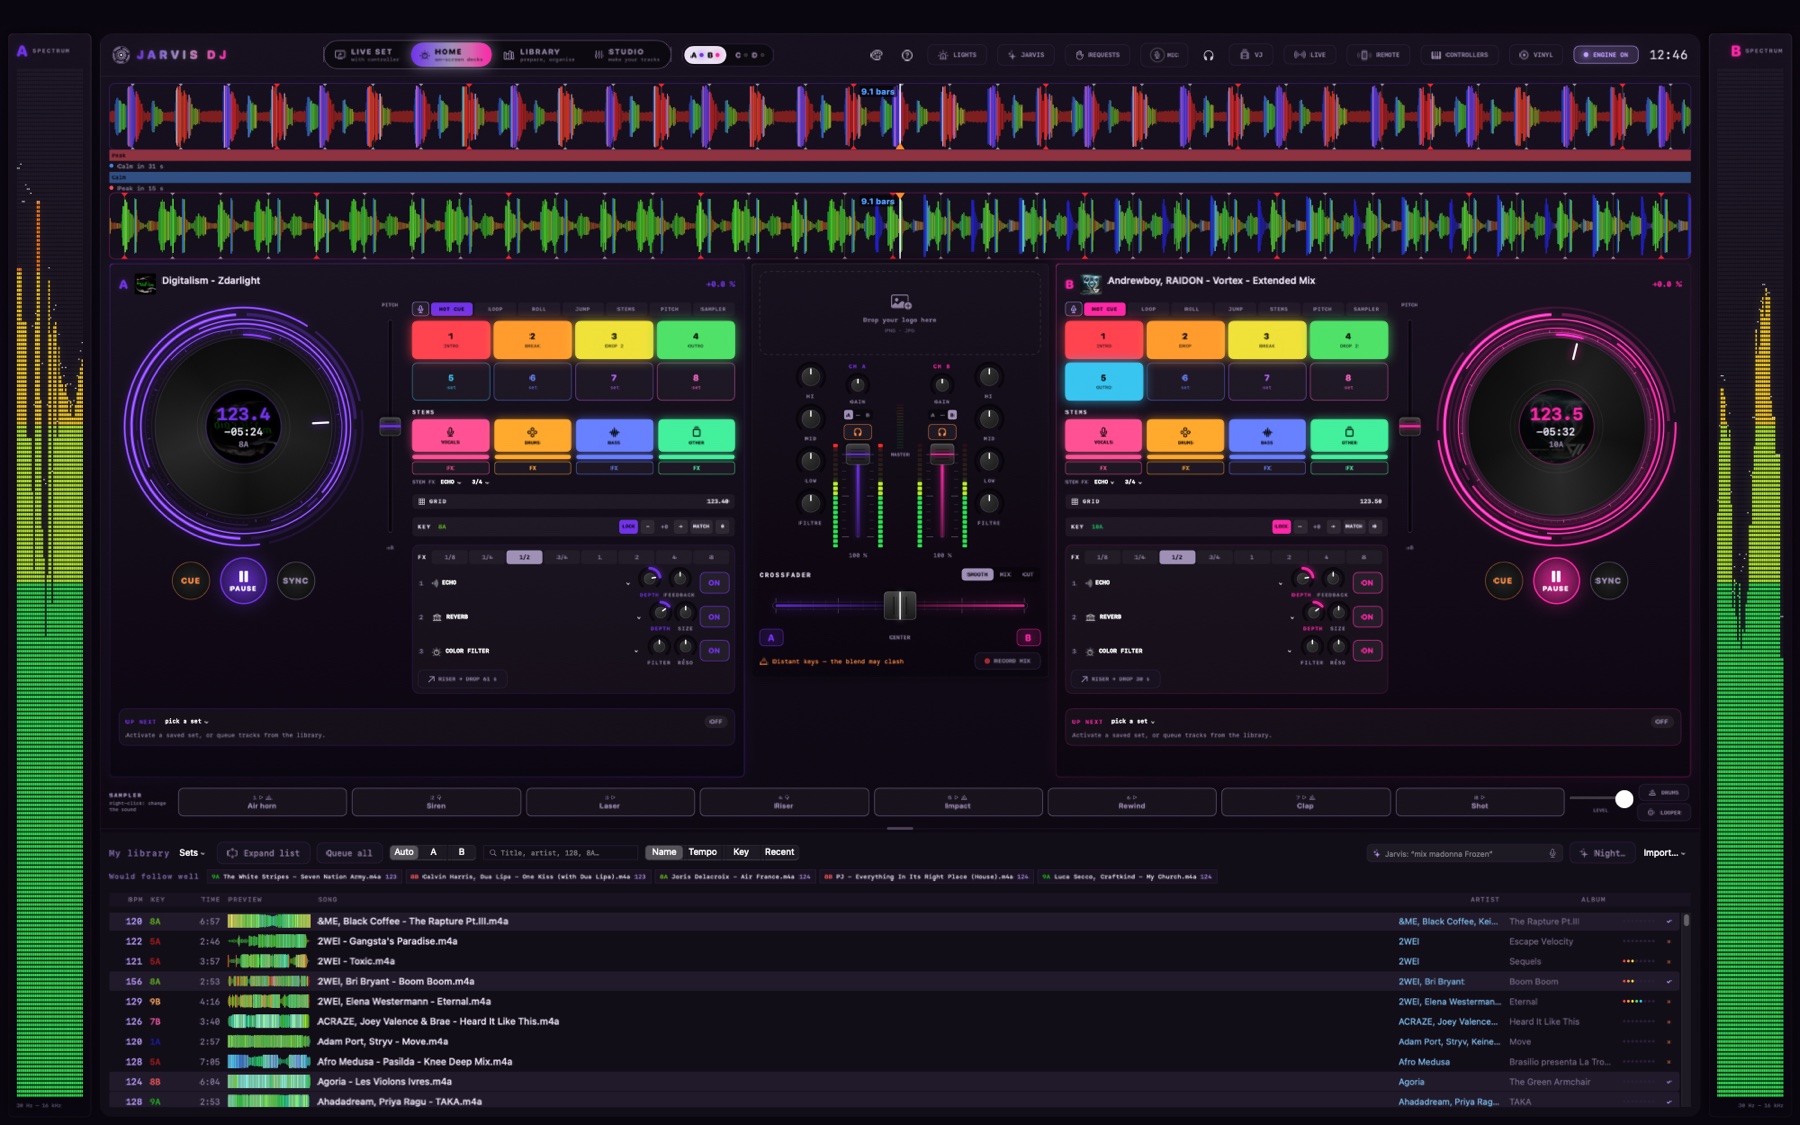The width and height of the screenshot is (1800, 1125).
Task: Click the Record Mix button
Action: pyautogui.click(x=1007, y=661)
